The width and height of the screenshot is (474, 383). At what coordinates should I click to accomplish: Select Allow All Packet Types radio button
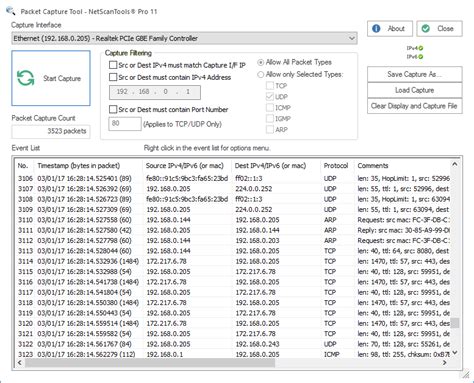tap(261, 62)
